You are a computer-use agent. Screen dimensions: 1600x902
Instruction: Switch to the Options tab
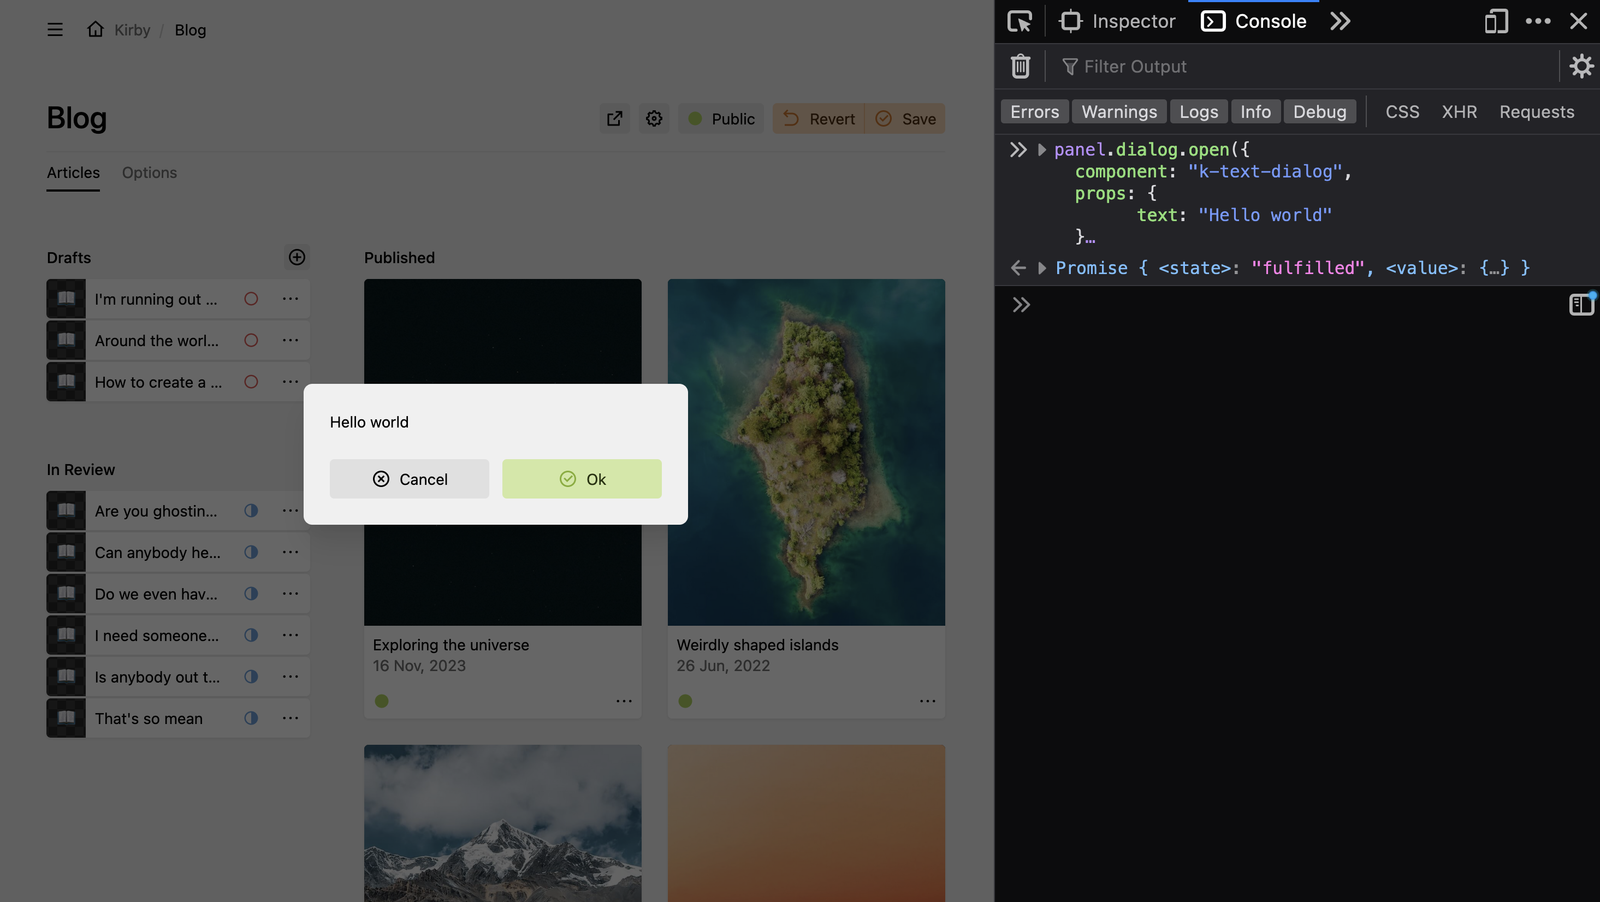(149, 173)
